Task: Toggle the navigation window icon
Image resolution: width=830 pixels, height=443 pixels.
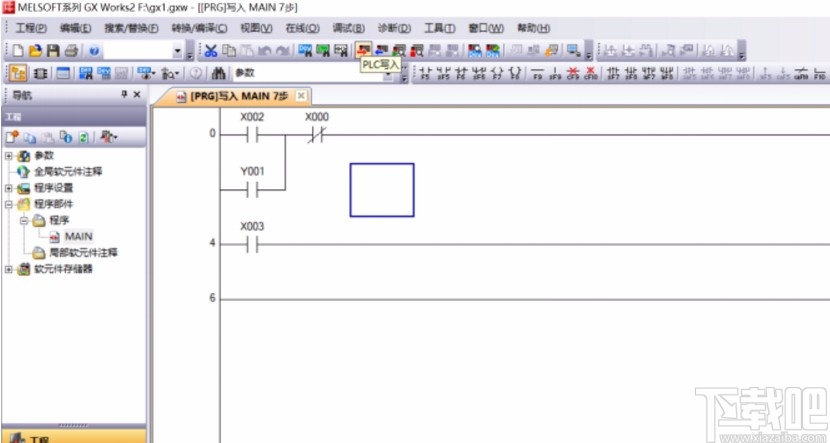Action: tap(19, 74)
